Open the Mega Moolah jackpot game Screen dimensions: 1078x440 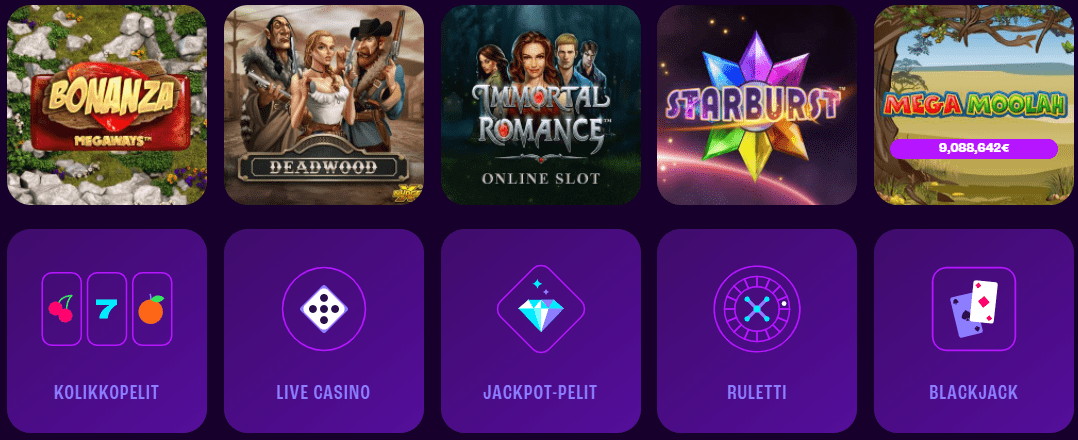(x=974, y=104)
